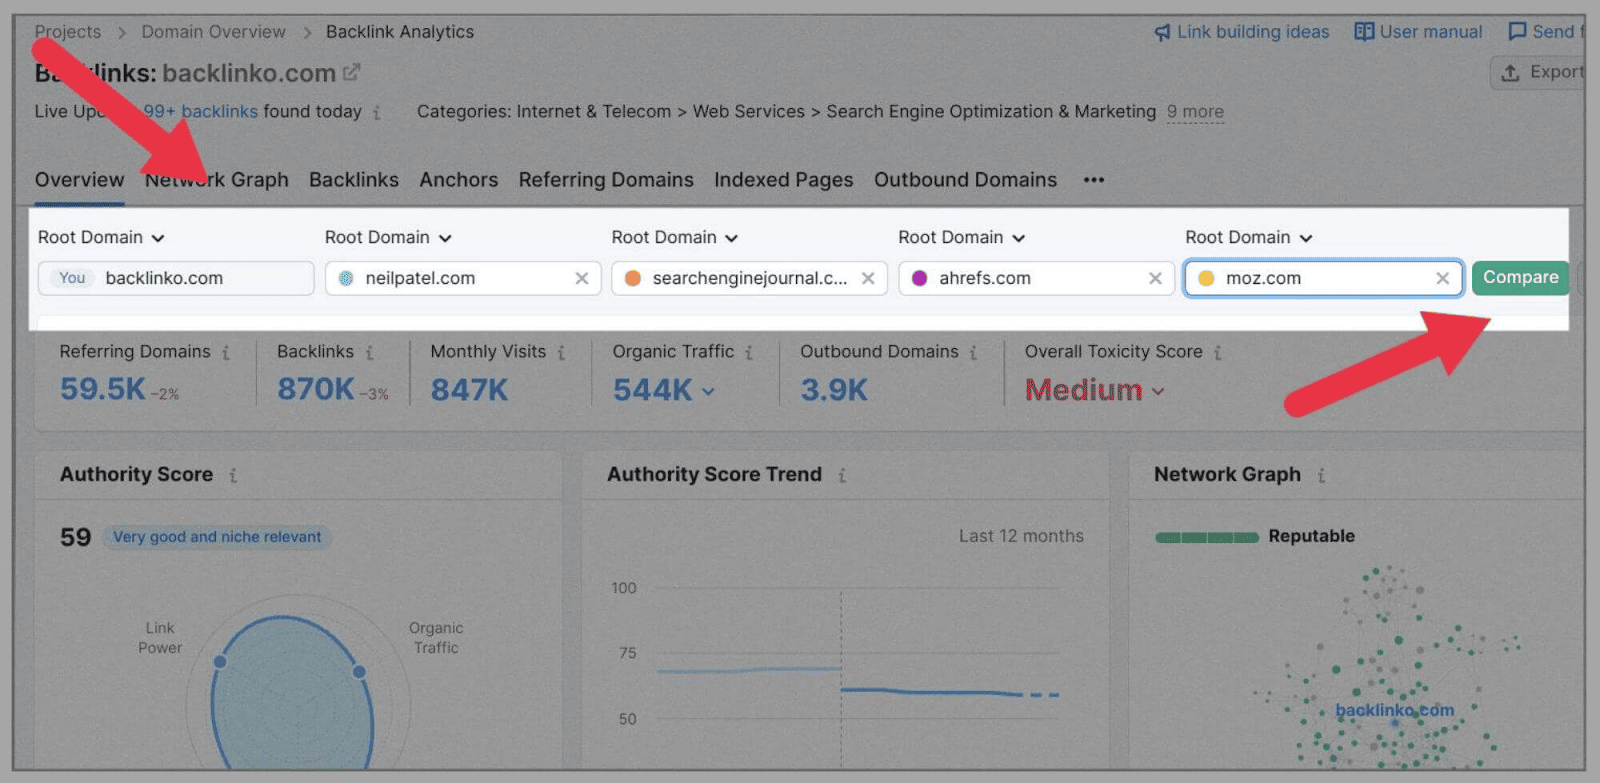Open the 99+ backlinks found today link
The height and width of the screenshot is (783, 1600).
click(x=200, y=112)
